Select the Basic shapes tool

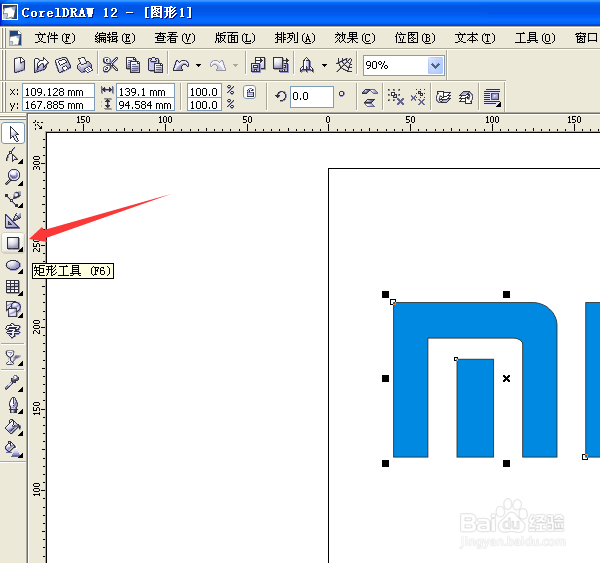point(14,309)
